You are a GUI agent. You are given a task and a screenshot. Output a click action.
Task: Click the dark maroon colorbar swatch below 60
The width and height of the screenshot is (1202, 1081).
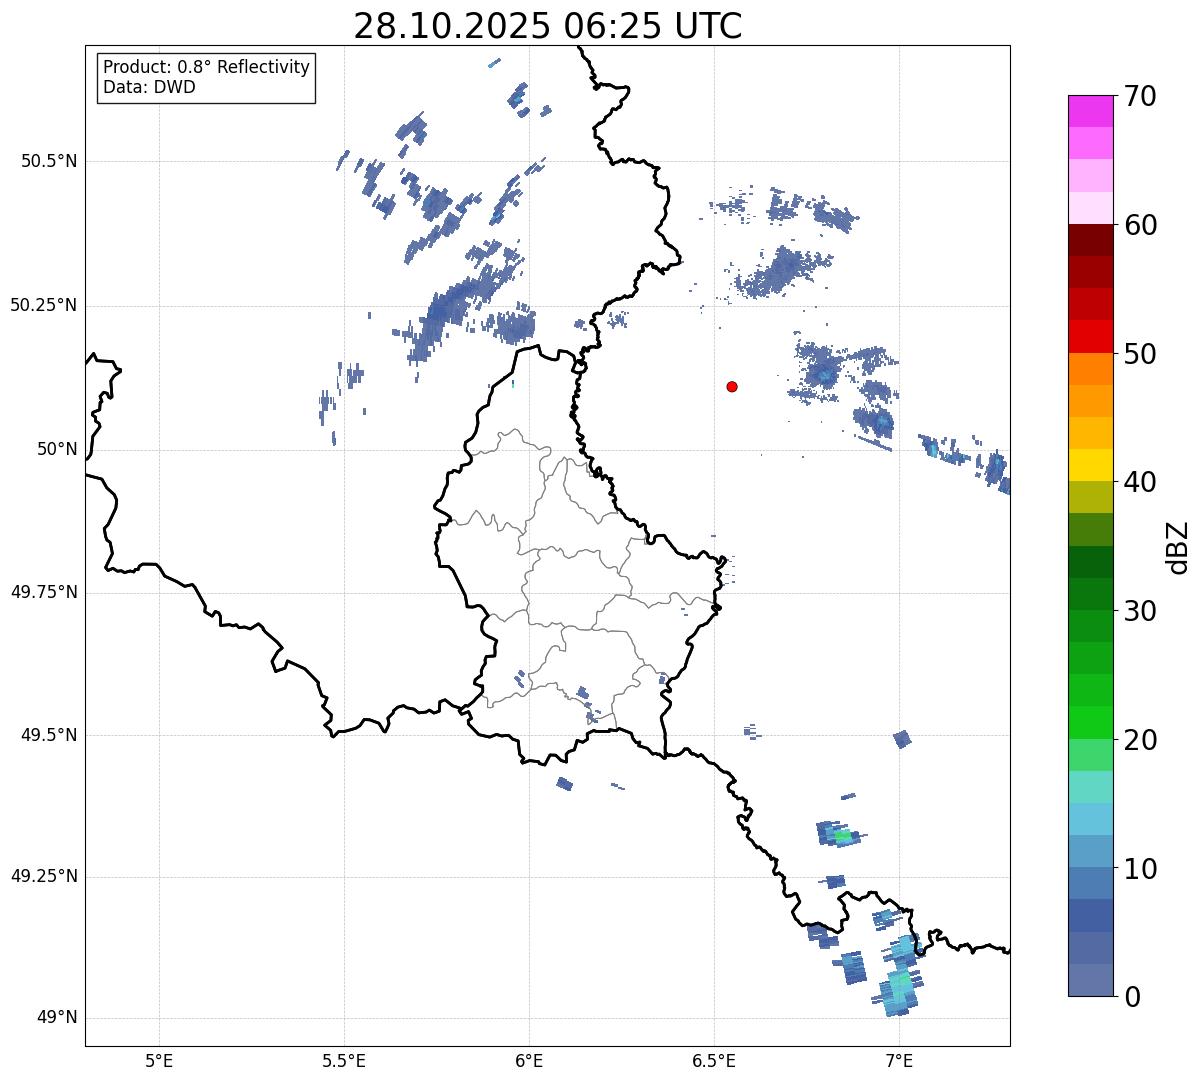(1090, 240)
